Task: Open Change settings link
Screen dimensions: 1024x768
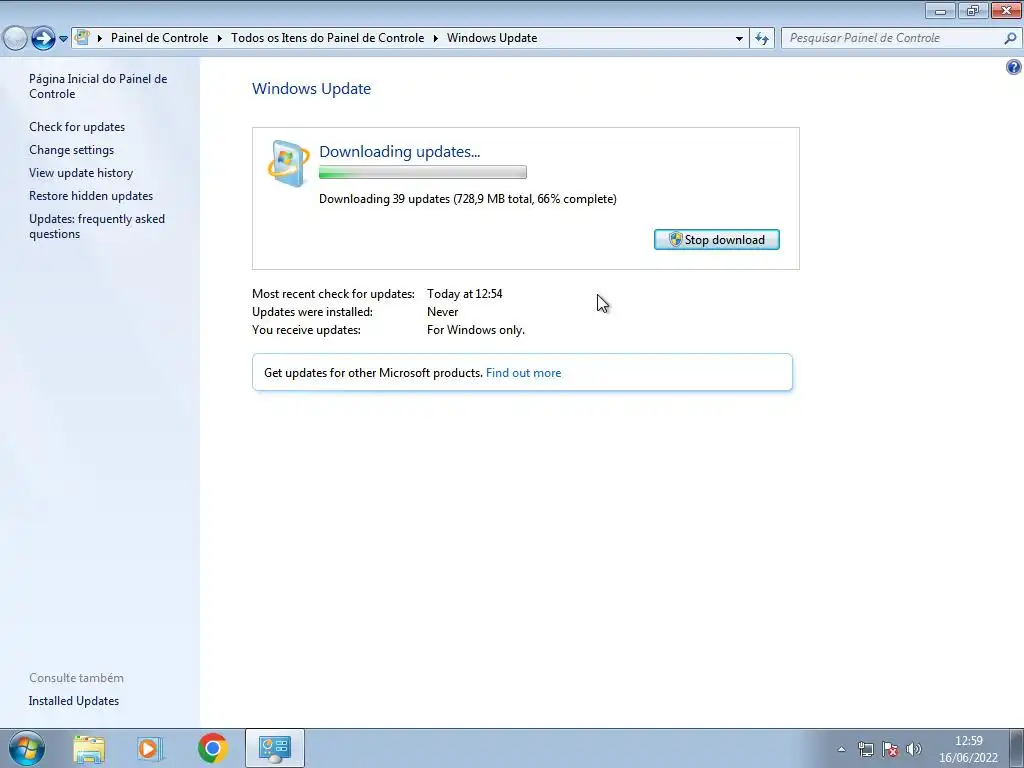Action: pos(71,150)
